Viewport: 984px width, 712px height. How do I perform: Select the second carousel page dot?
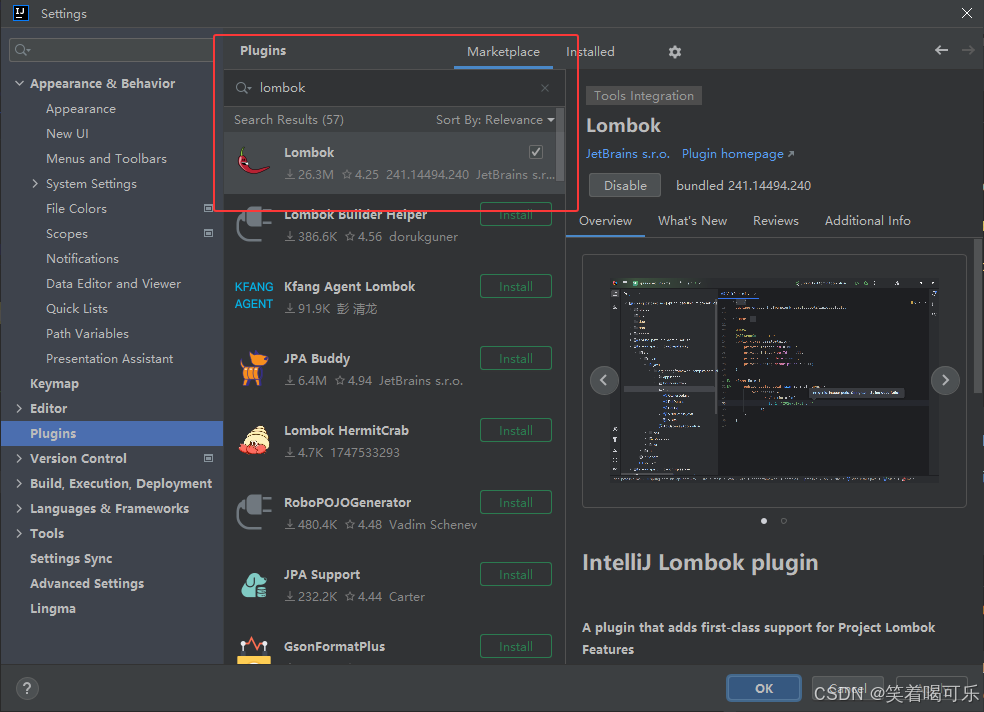pos(784,521)
